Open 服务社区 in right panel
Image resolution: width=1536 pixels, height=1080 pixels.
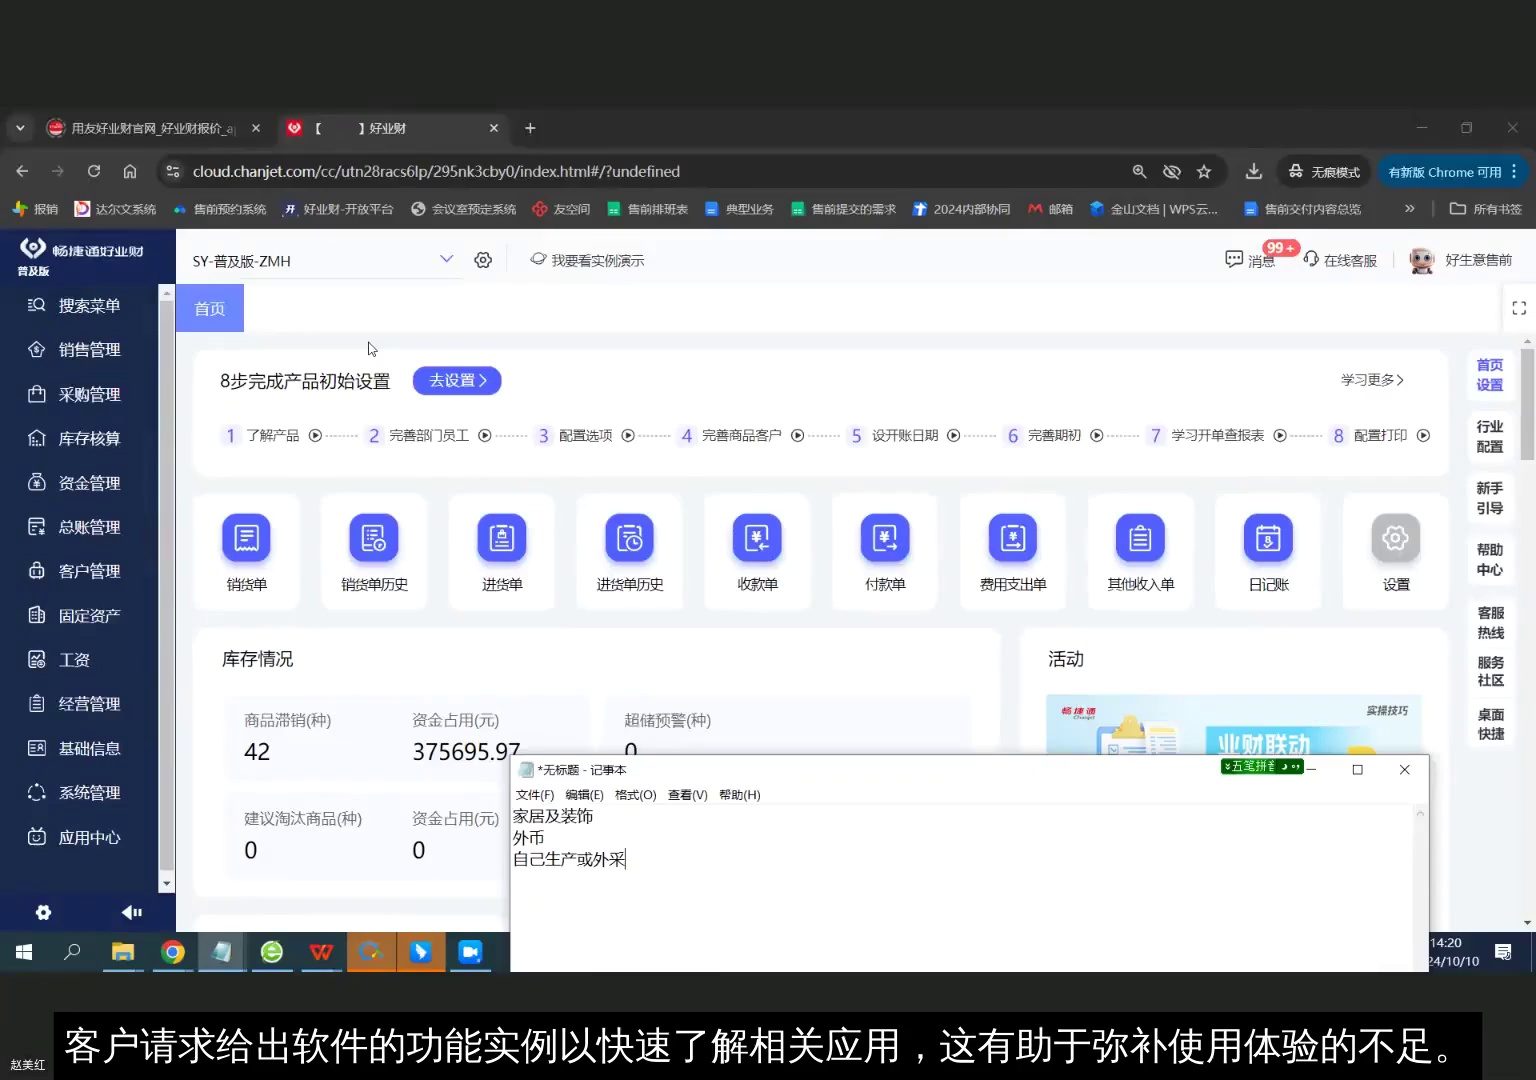pos(1490,671)
